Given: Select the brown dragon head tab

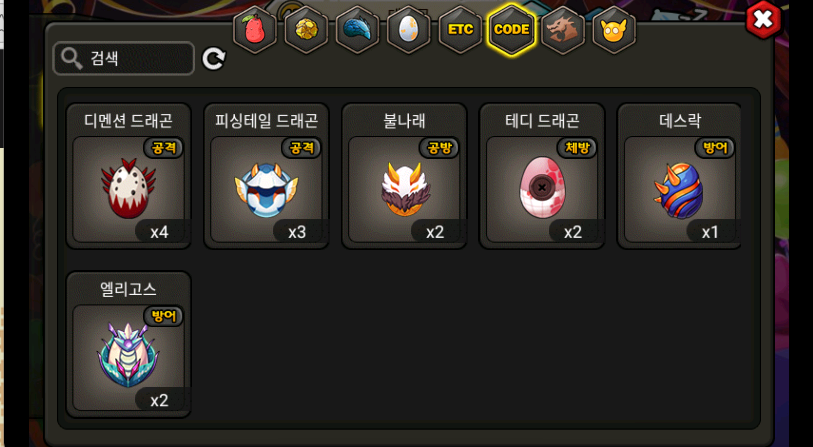Looking at the screenshot, I should point(563,30).
